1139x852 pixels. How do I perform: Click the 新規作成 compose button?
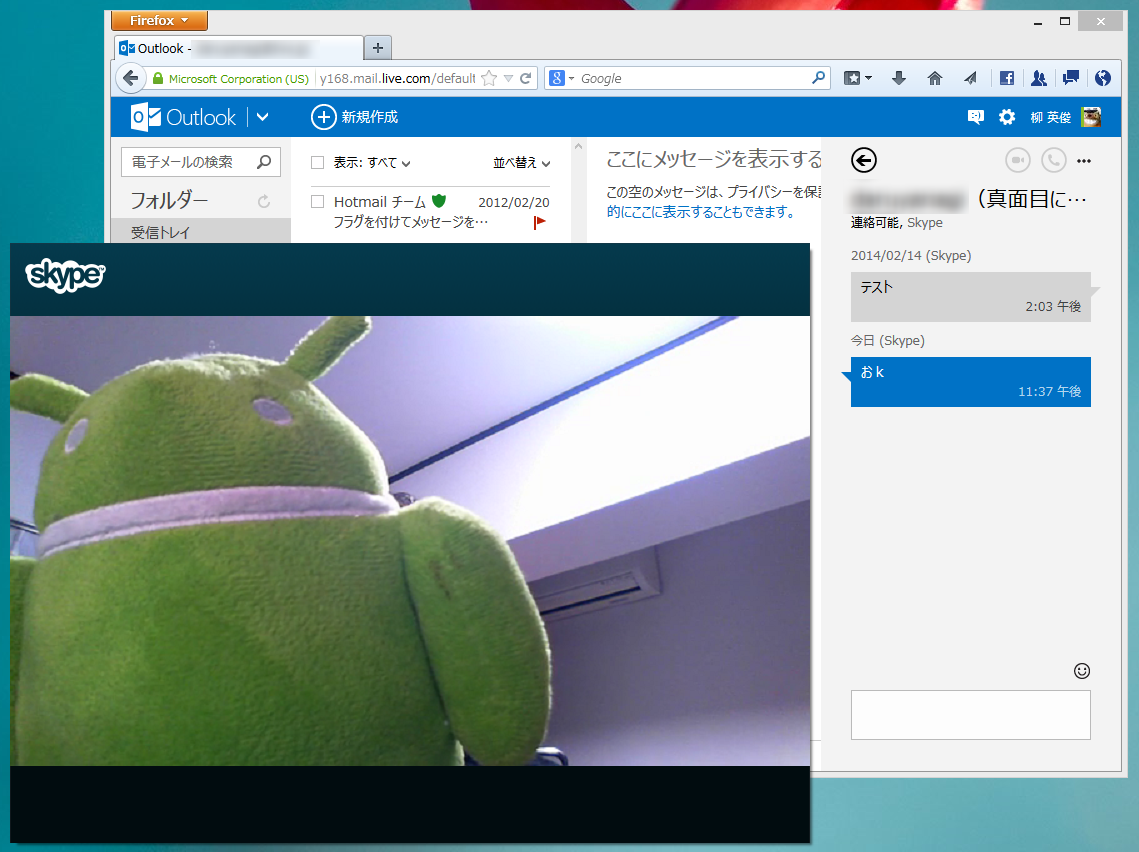click(x=356, y=117)
